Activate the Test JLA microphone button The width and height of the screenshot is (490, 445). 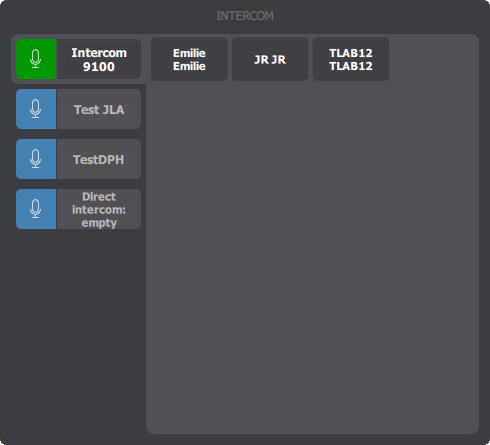point(36,109)
